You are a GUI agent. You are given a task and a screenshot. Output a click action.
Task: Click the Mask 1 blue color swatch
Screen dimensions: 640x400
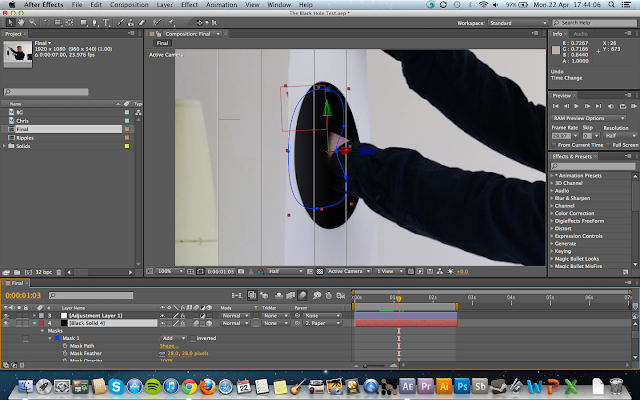coord(57,338)
